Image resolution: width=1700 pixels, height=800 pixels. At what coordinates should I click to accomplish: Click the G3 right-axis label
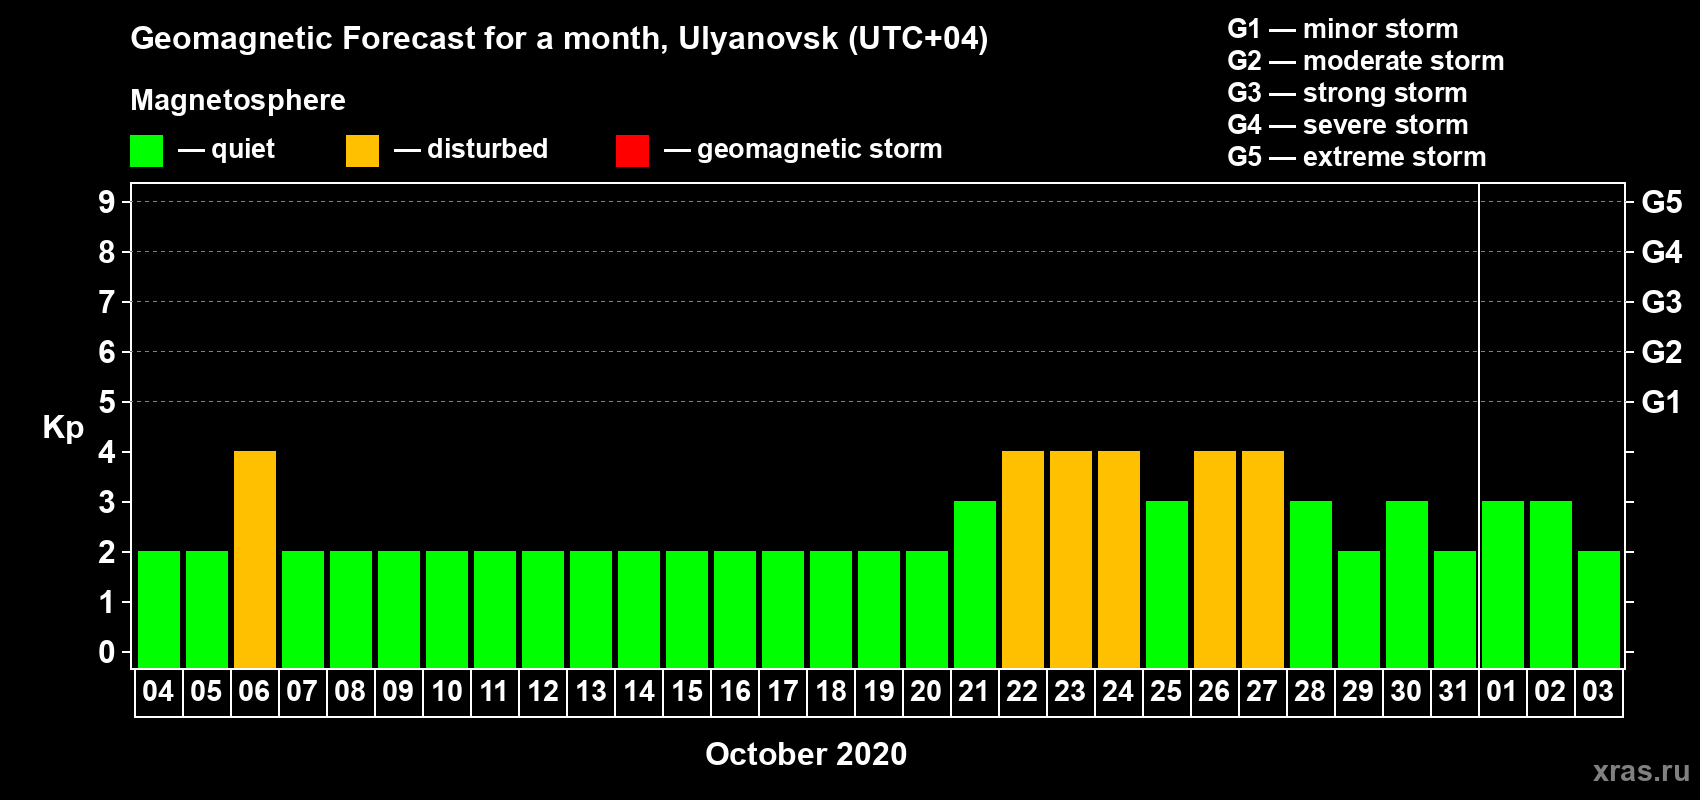(x=1662, y=302)
